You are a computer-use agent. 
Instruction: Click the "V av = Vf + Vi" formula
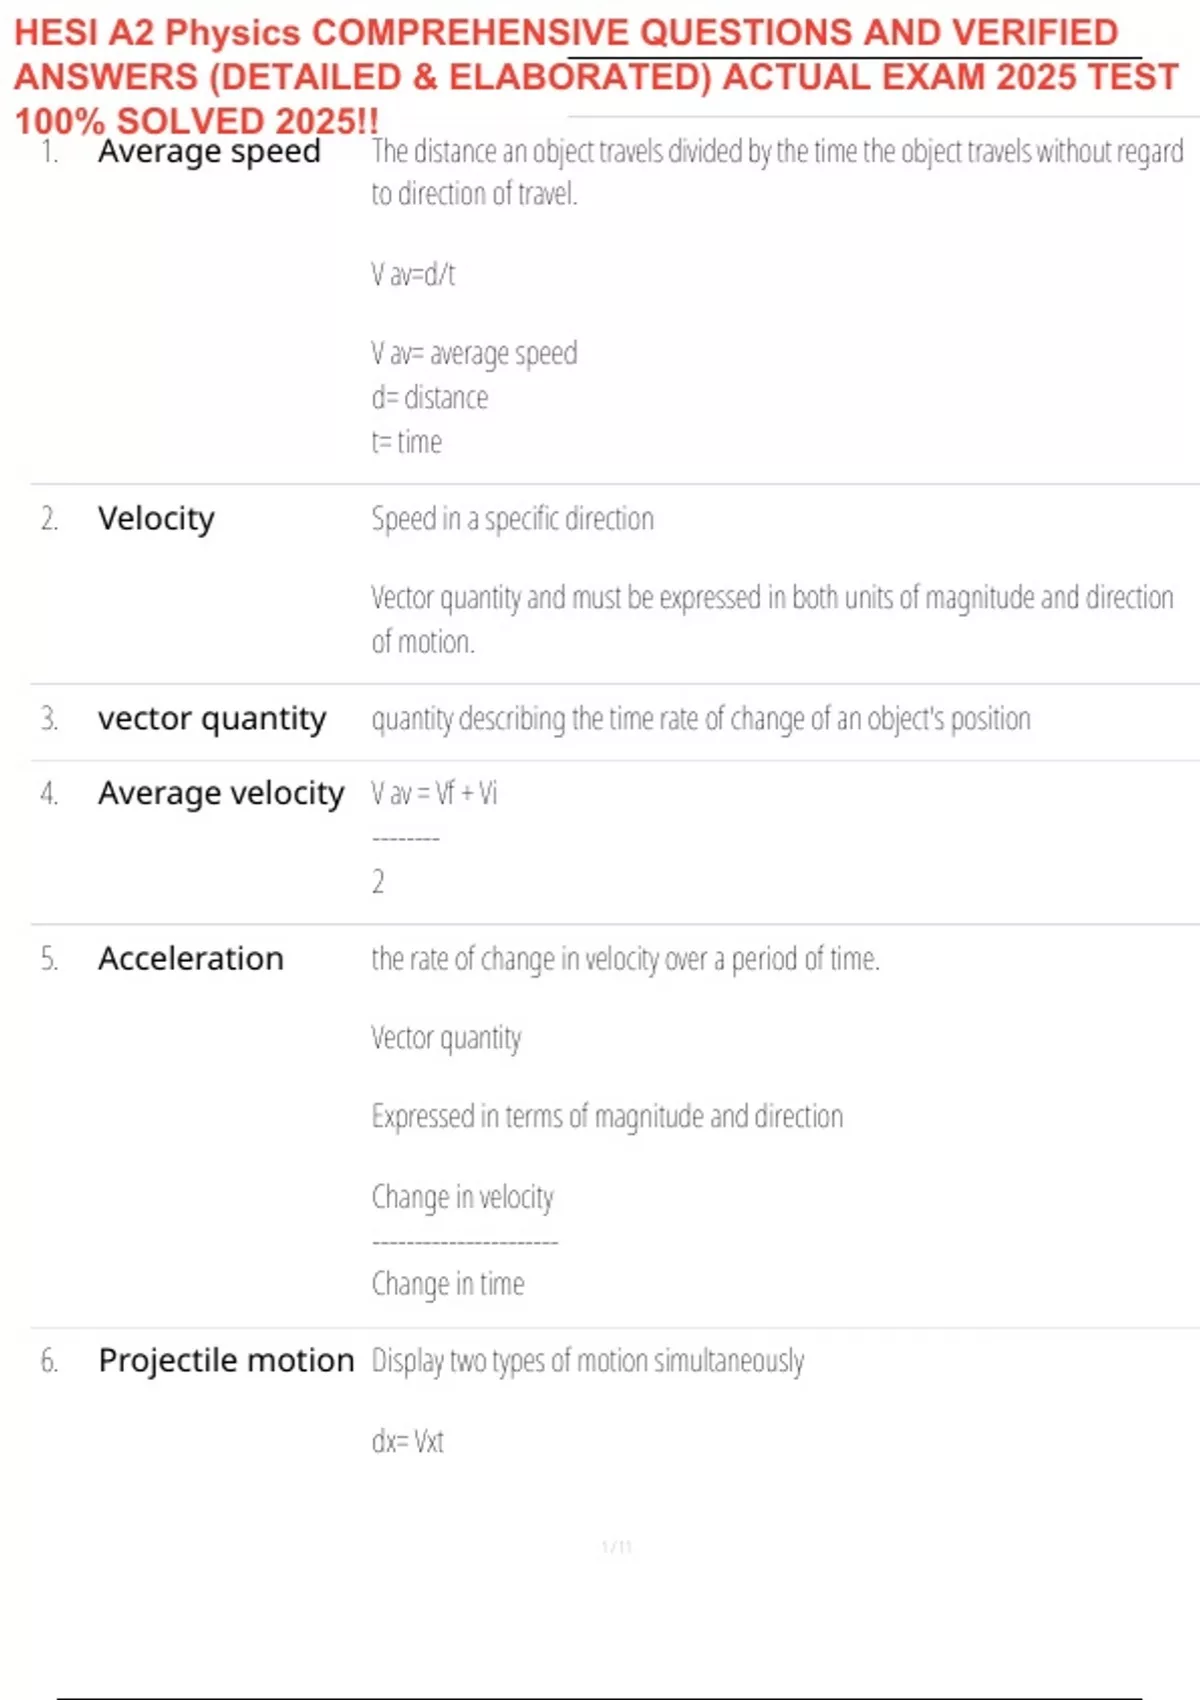coord(434,794)
